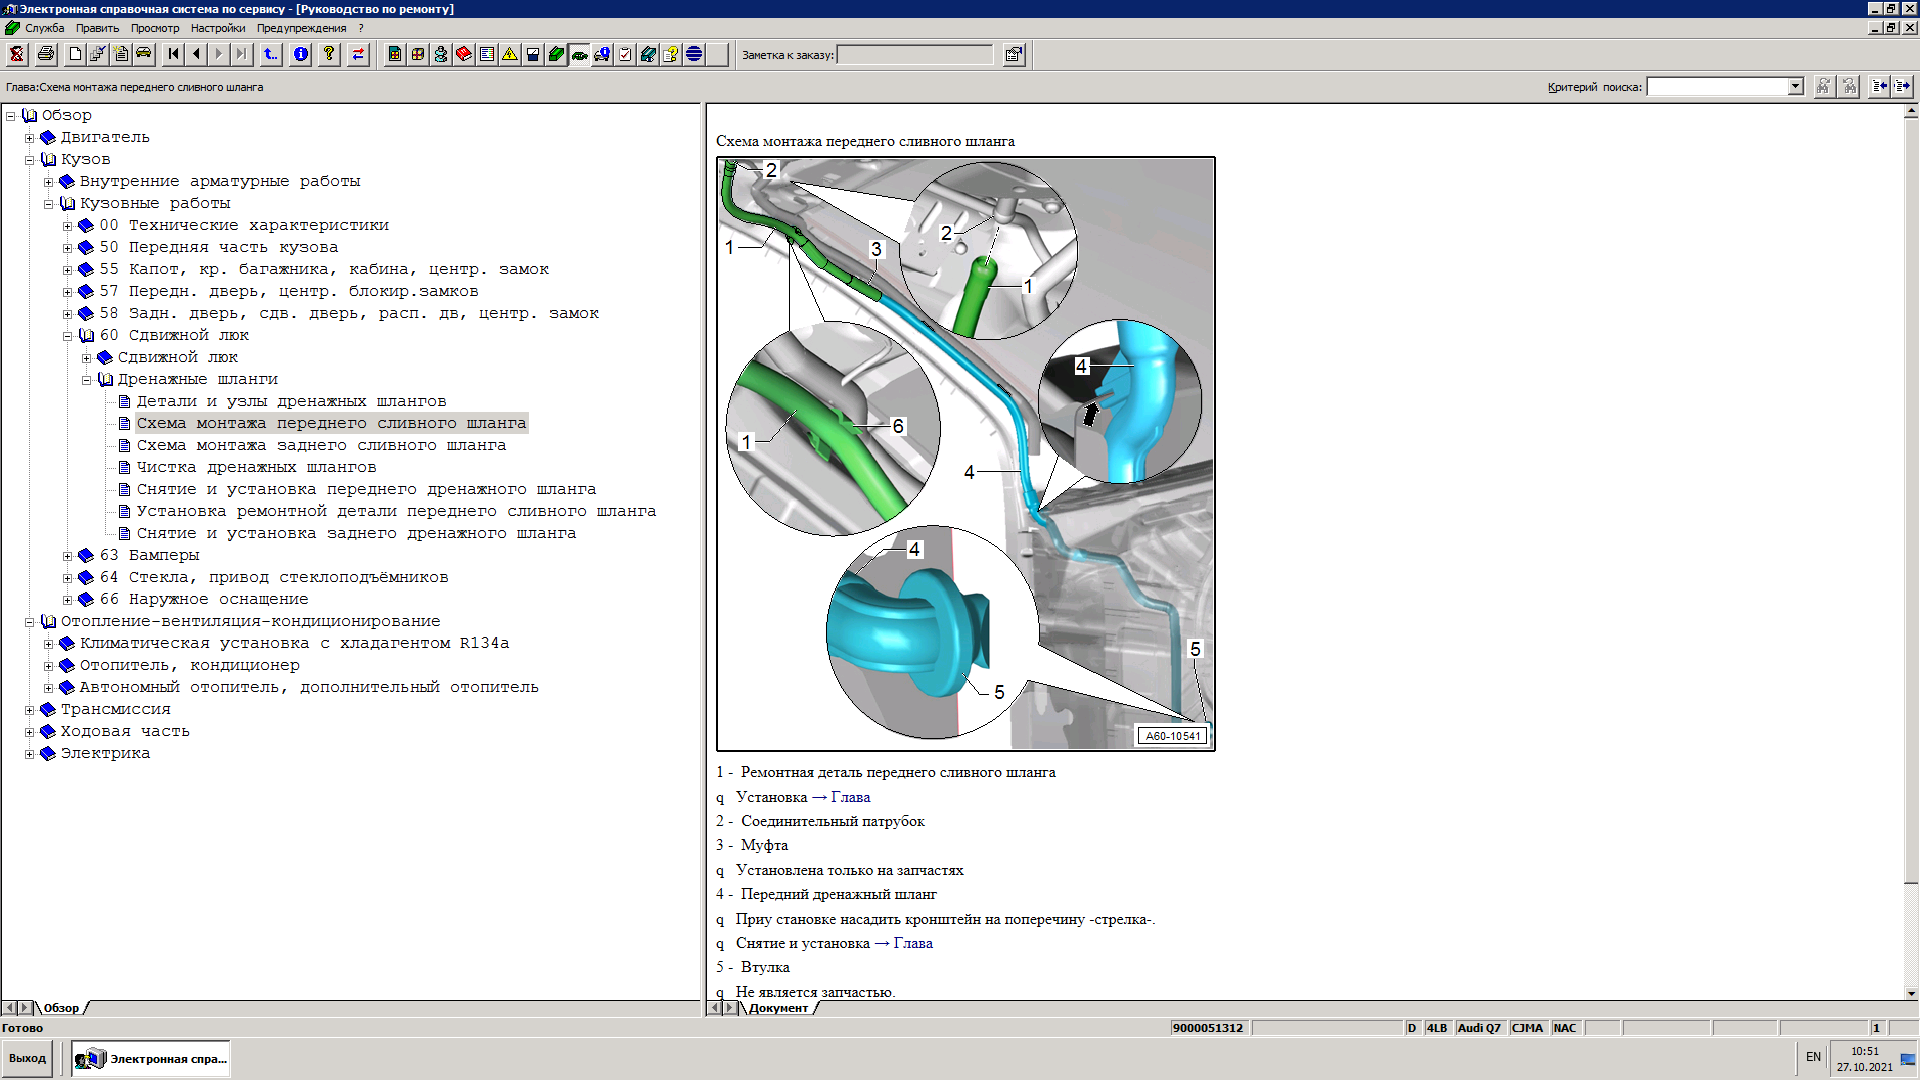Click the green car toolbar icon
Viewport: 1920px width, 1080px height.
[x=579, y=54]
